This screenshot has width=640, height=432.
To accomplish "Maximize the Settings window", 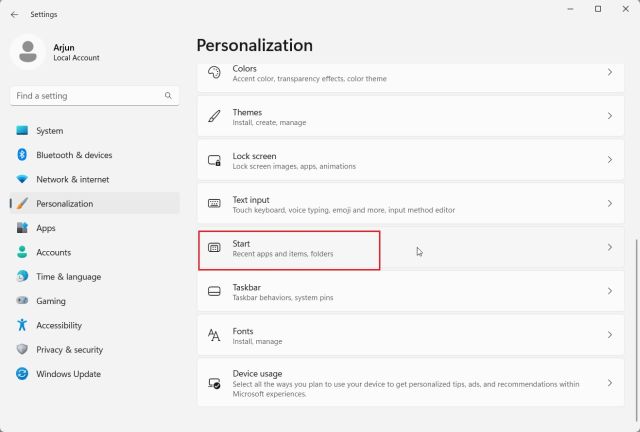I will 598,9.
